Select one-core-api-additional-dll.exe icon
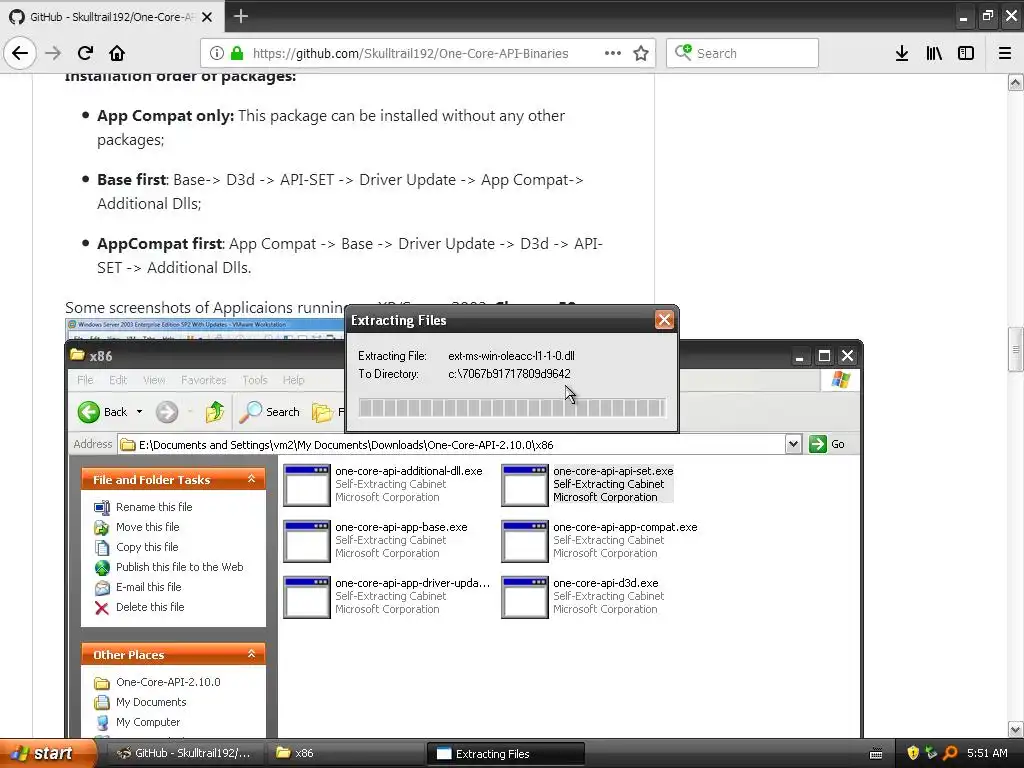Screen dimensions: 1024x768 pyautogui.click(x=307, y=485)
